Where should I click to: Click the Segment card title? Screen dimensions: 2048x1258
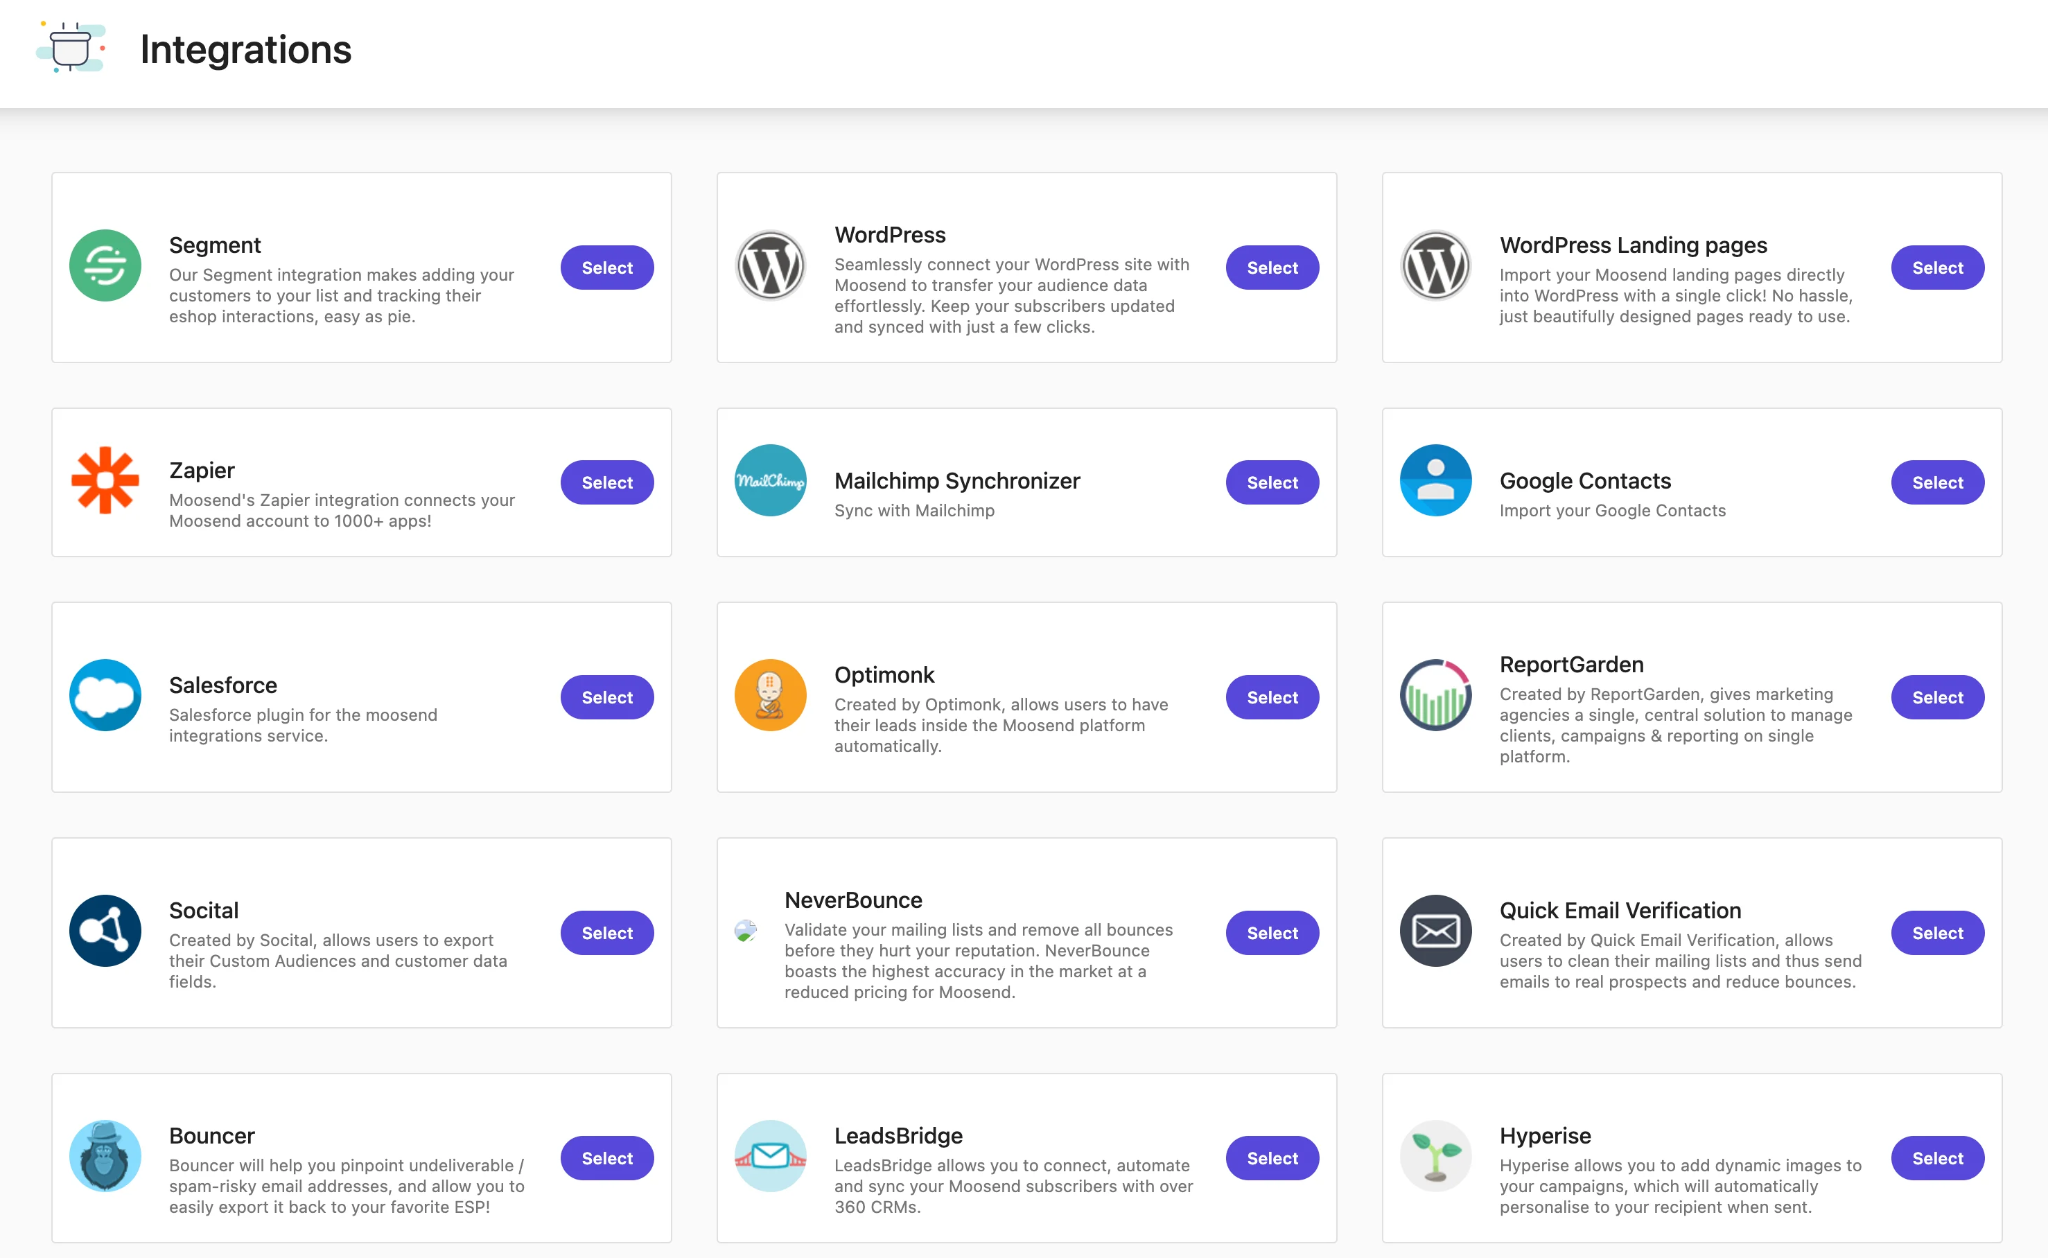215,245
